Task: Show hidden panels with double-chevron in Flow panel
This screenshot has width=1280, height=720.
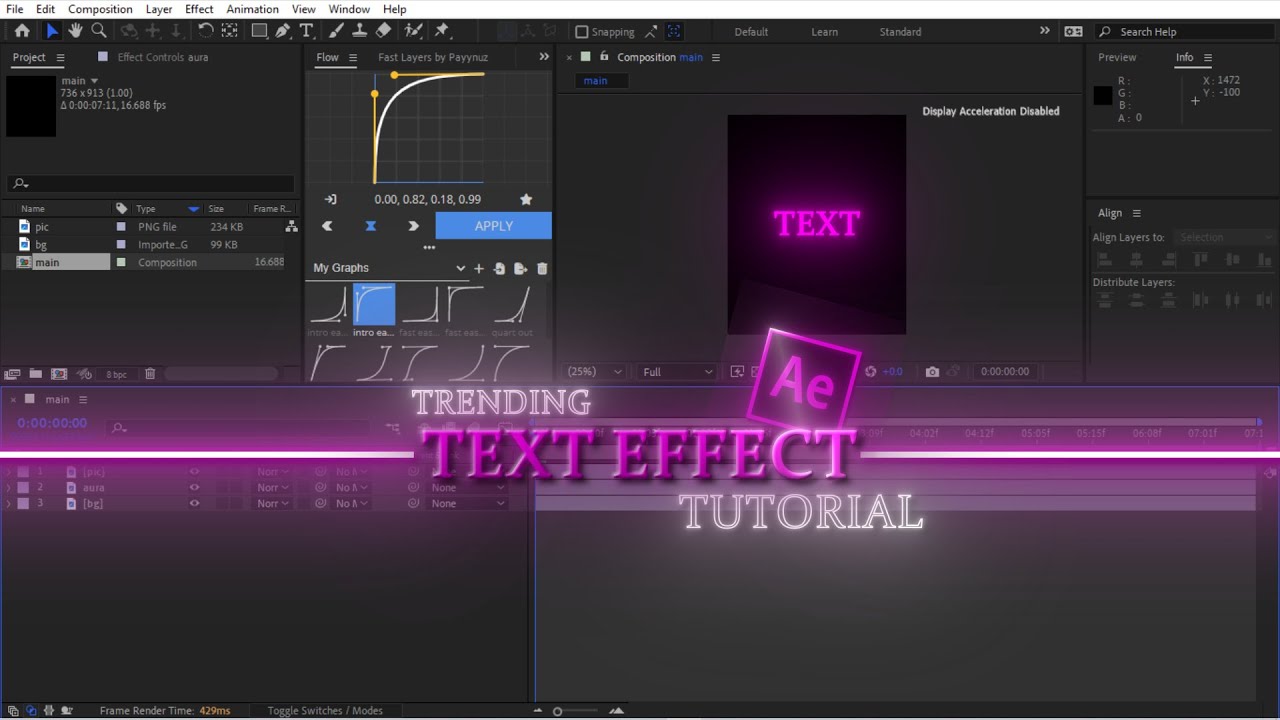Action: pos(544,57)
